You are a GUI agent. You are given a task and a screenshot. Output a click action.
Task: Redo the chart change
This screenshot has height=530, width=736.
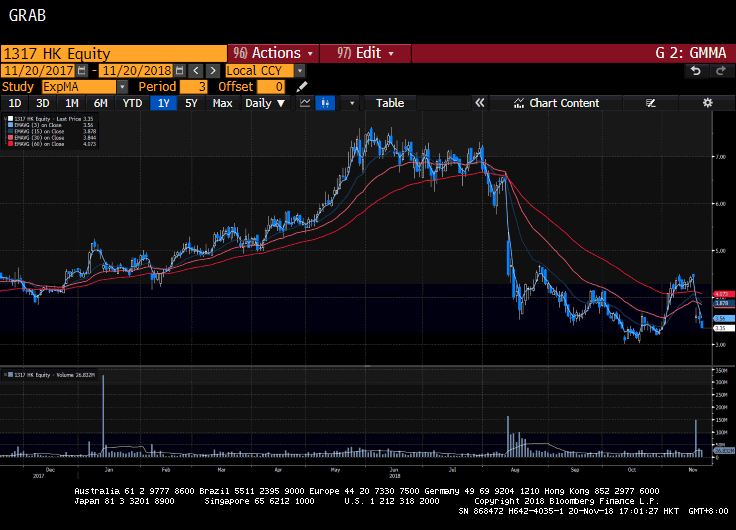point(721,71)
